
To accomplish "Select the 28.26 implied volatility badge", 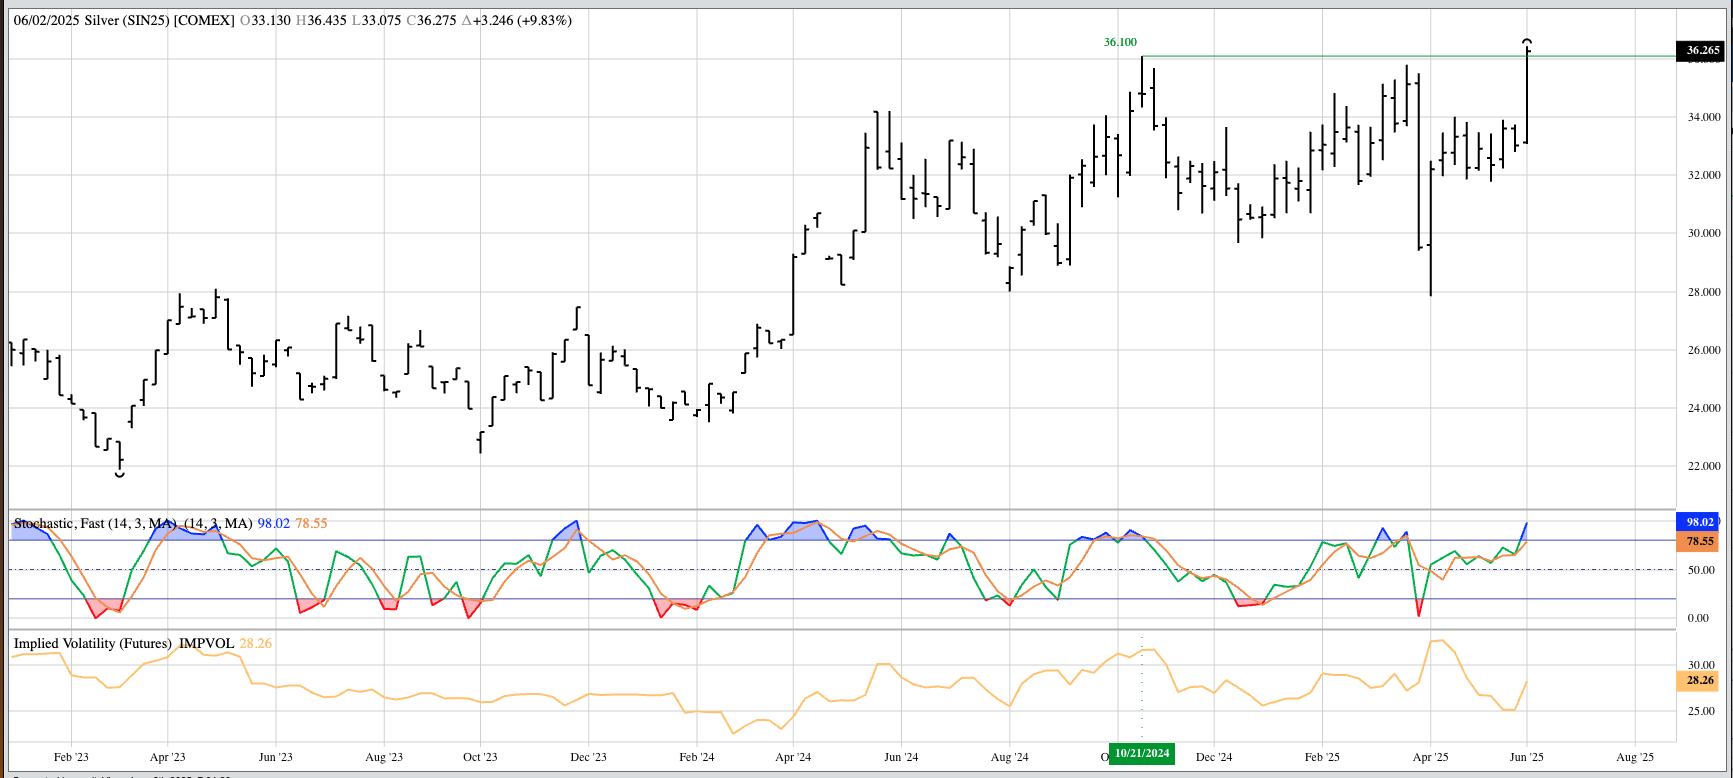I will tap(1699, 680).
